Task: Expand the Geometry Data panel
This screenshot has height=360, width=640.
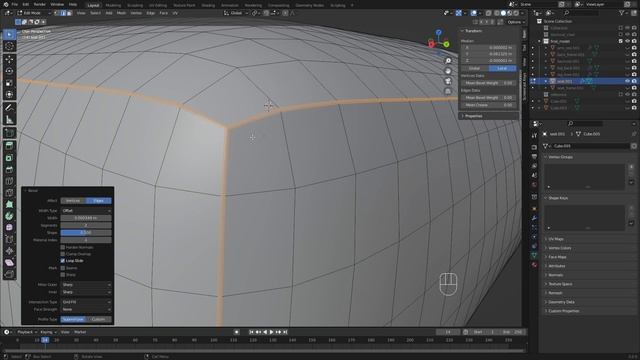Action: (x=561, y=302)
